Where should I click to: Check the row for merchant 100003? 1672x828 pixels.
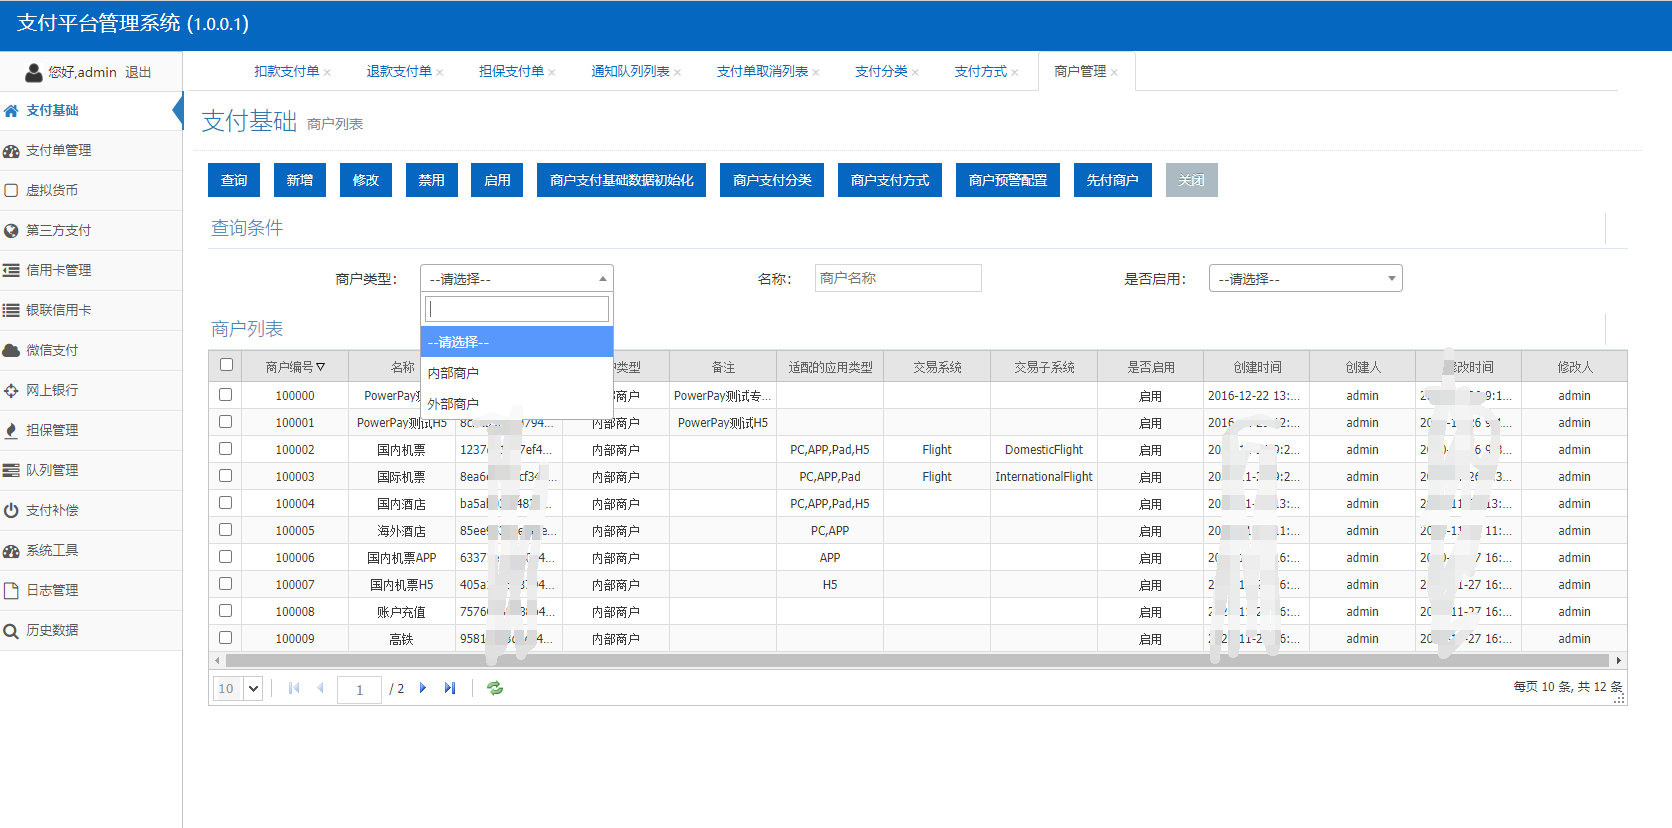point(226,476)
